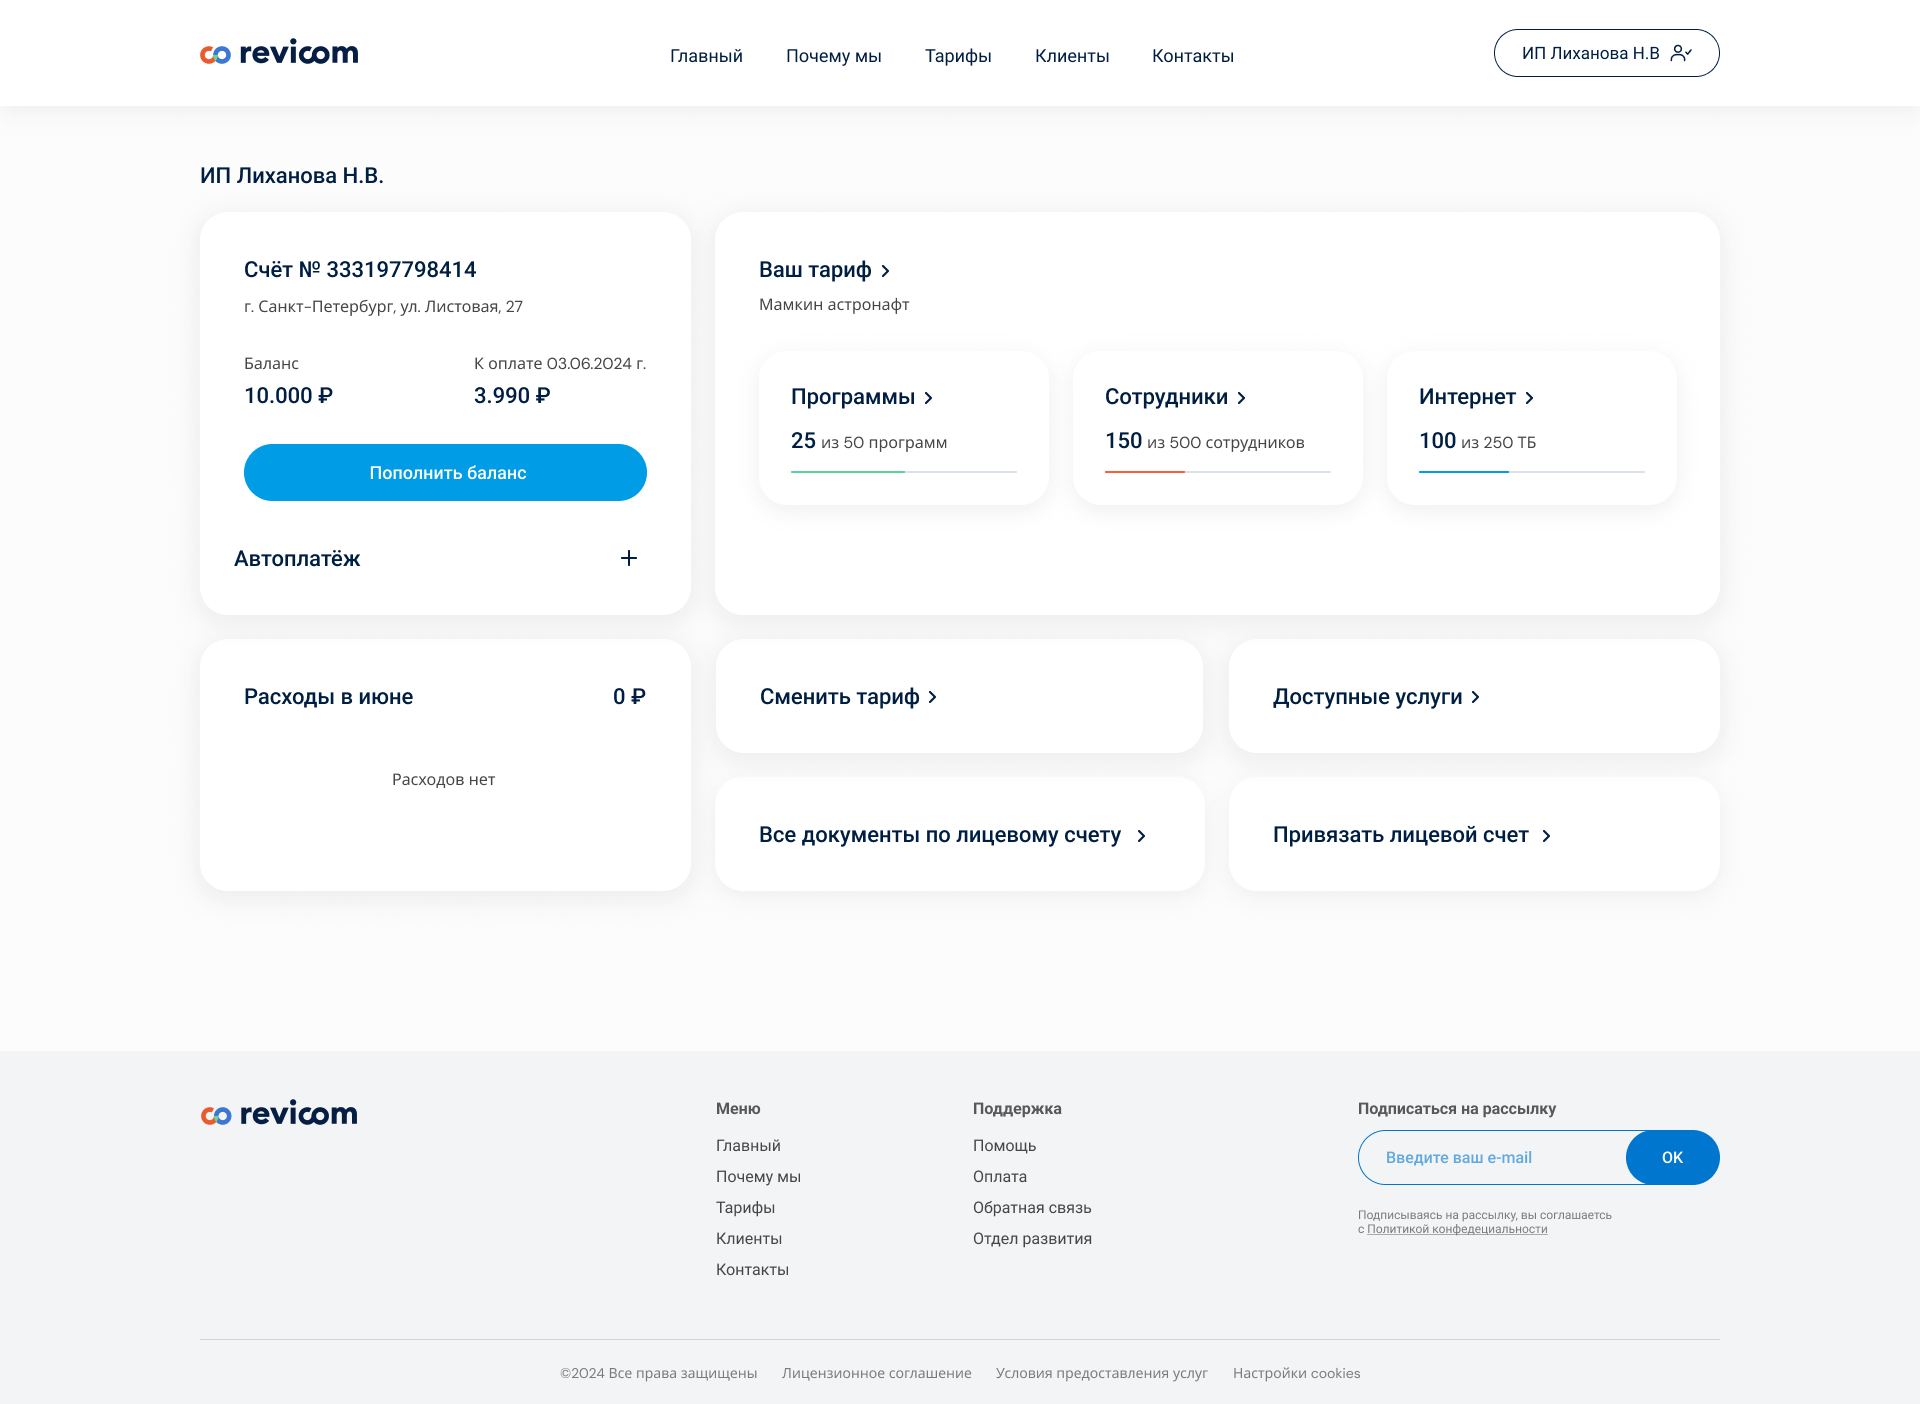Viewport: 1920px width, 1404px height.
Task: Open the Помощь support link
Action: 1004,1145
